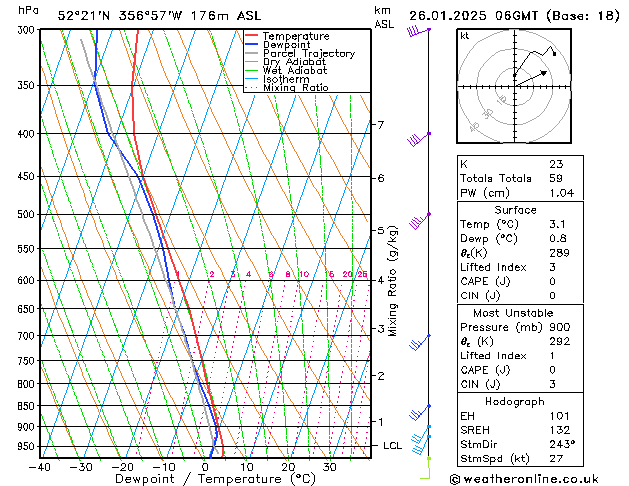Click the Mixing Ratio legend entry
The width and height of the screenshot is (629, 486).
tap(295, 88)
